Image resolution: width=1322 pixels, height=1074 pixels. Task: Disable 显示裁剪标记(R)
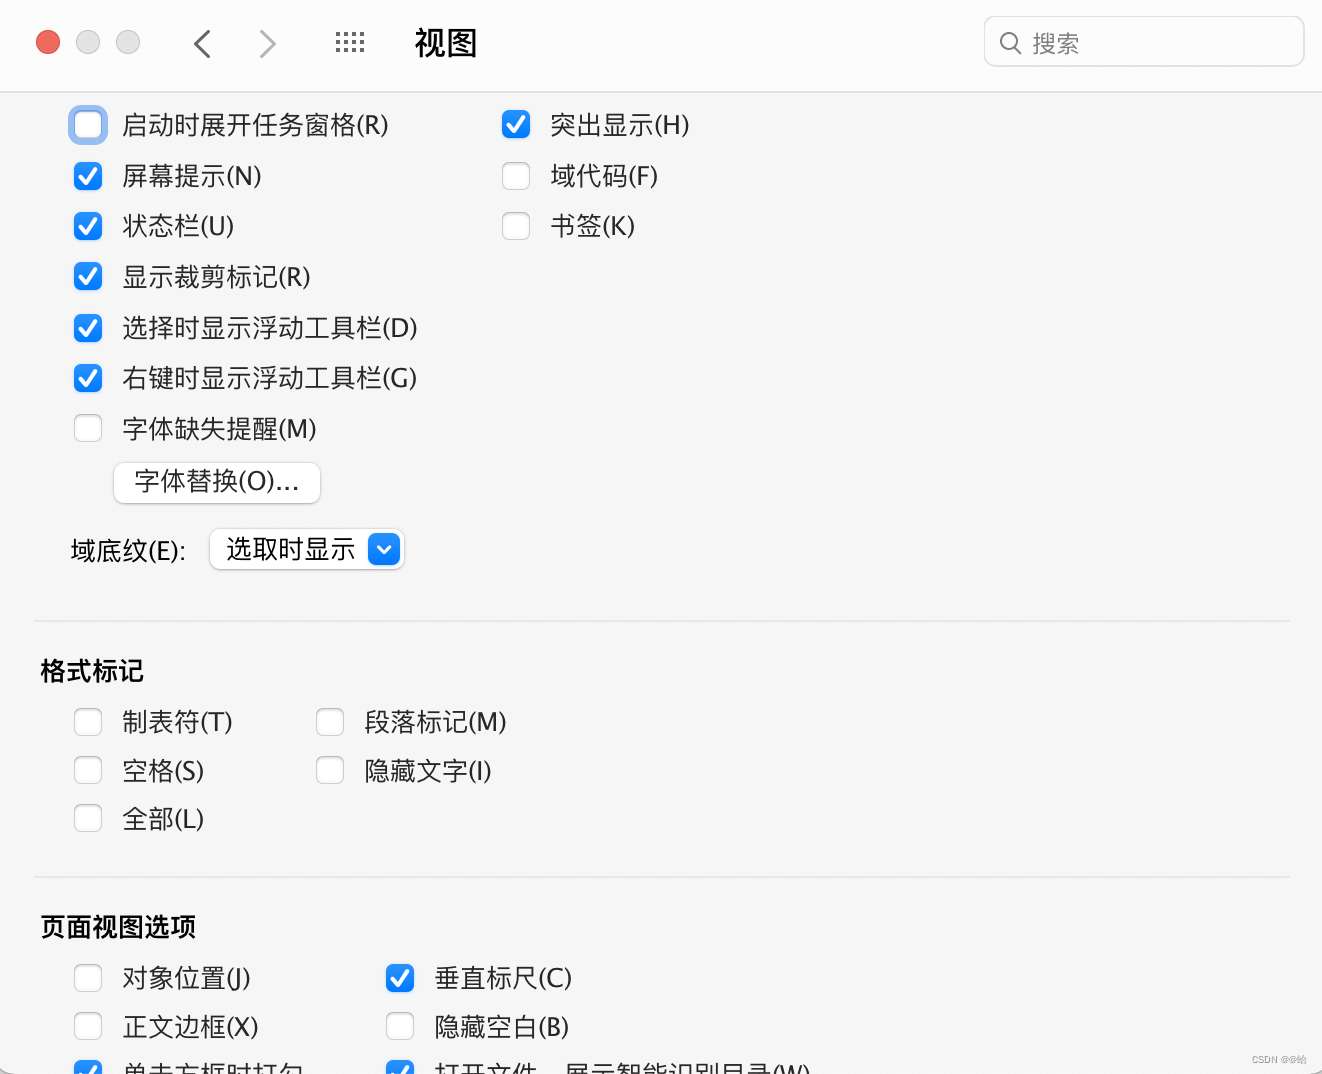pyautogui.click(x=88, y=276)
